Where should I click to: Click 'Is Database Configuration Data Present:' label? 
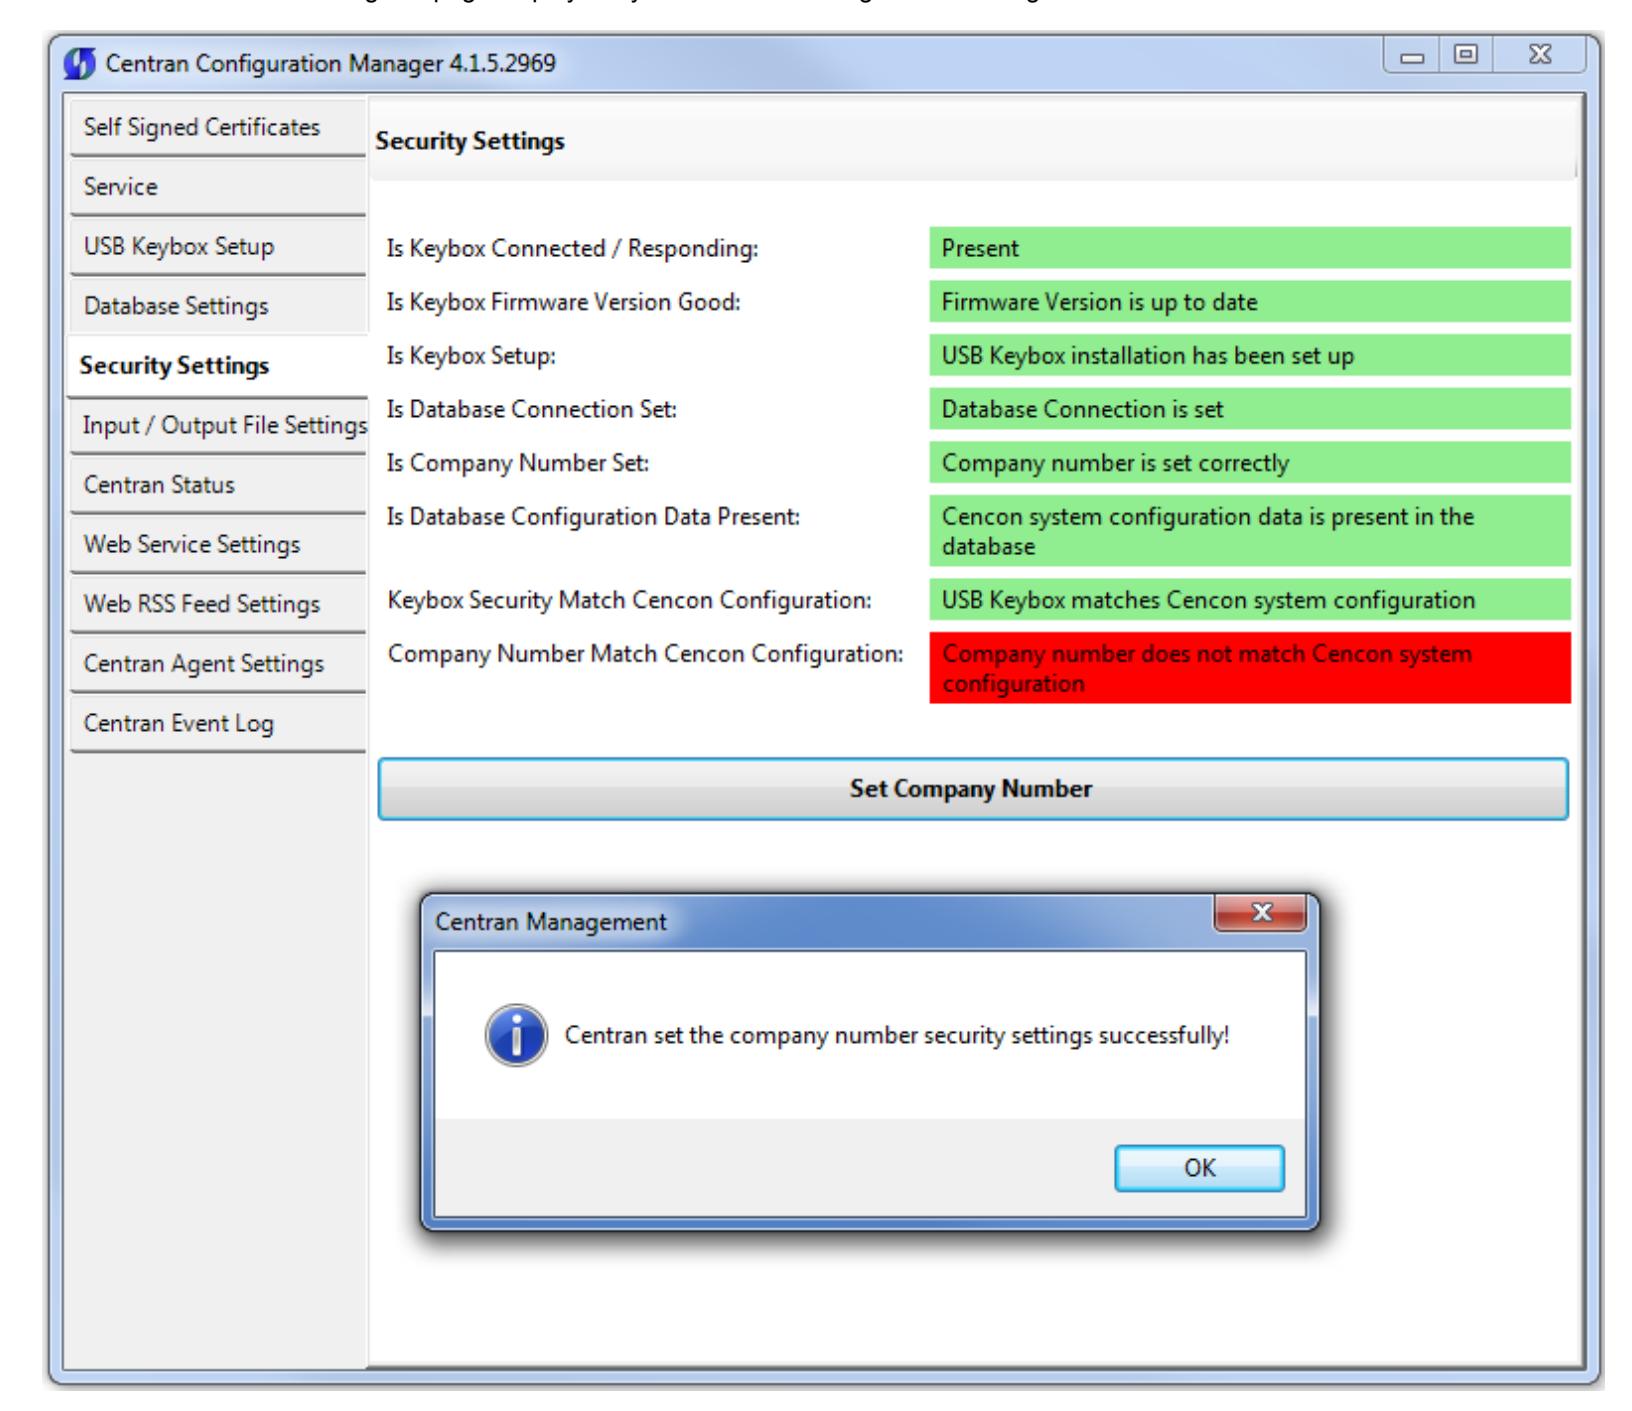pos(594,517)
